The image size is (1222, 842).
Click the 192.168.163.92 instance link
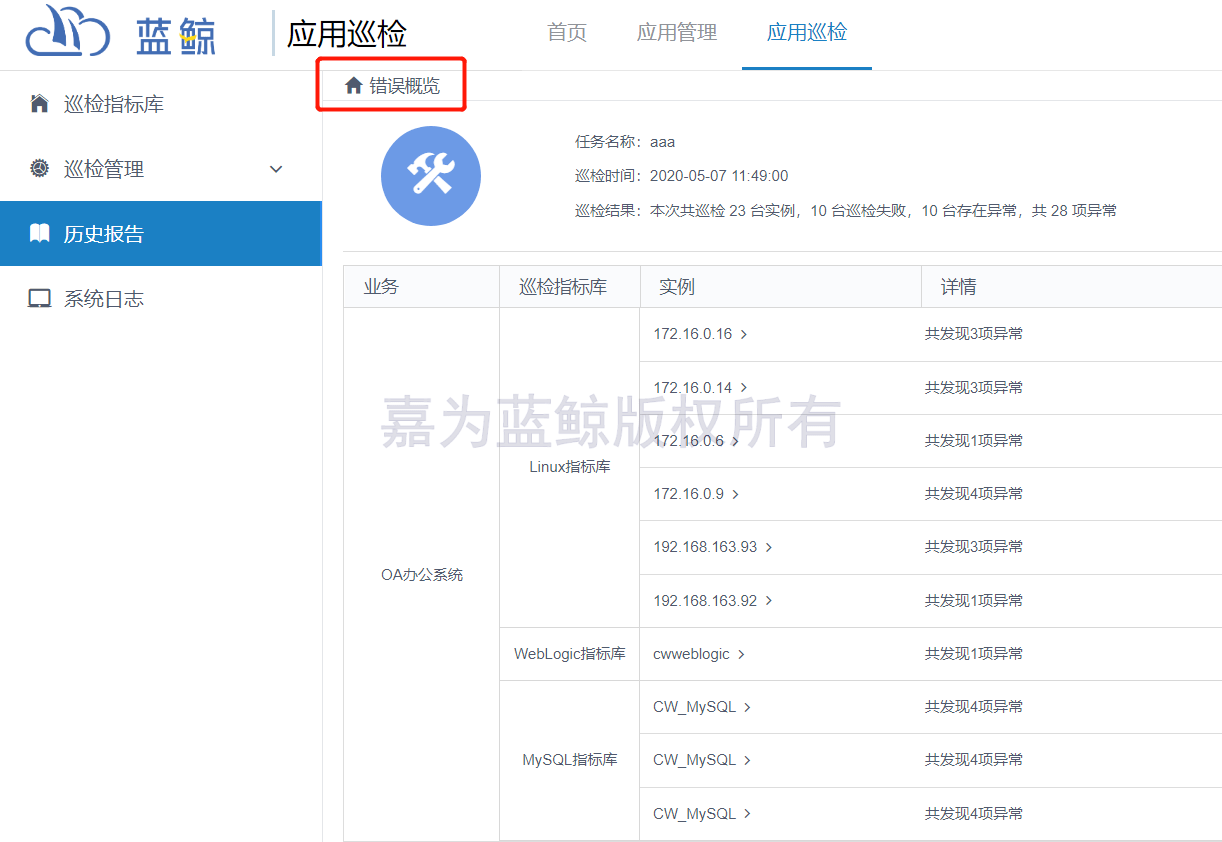click(x=705, y=601)
